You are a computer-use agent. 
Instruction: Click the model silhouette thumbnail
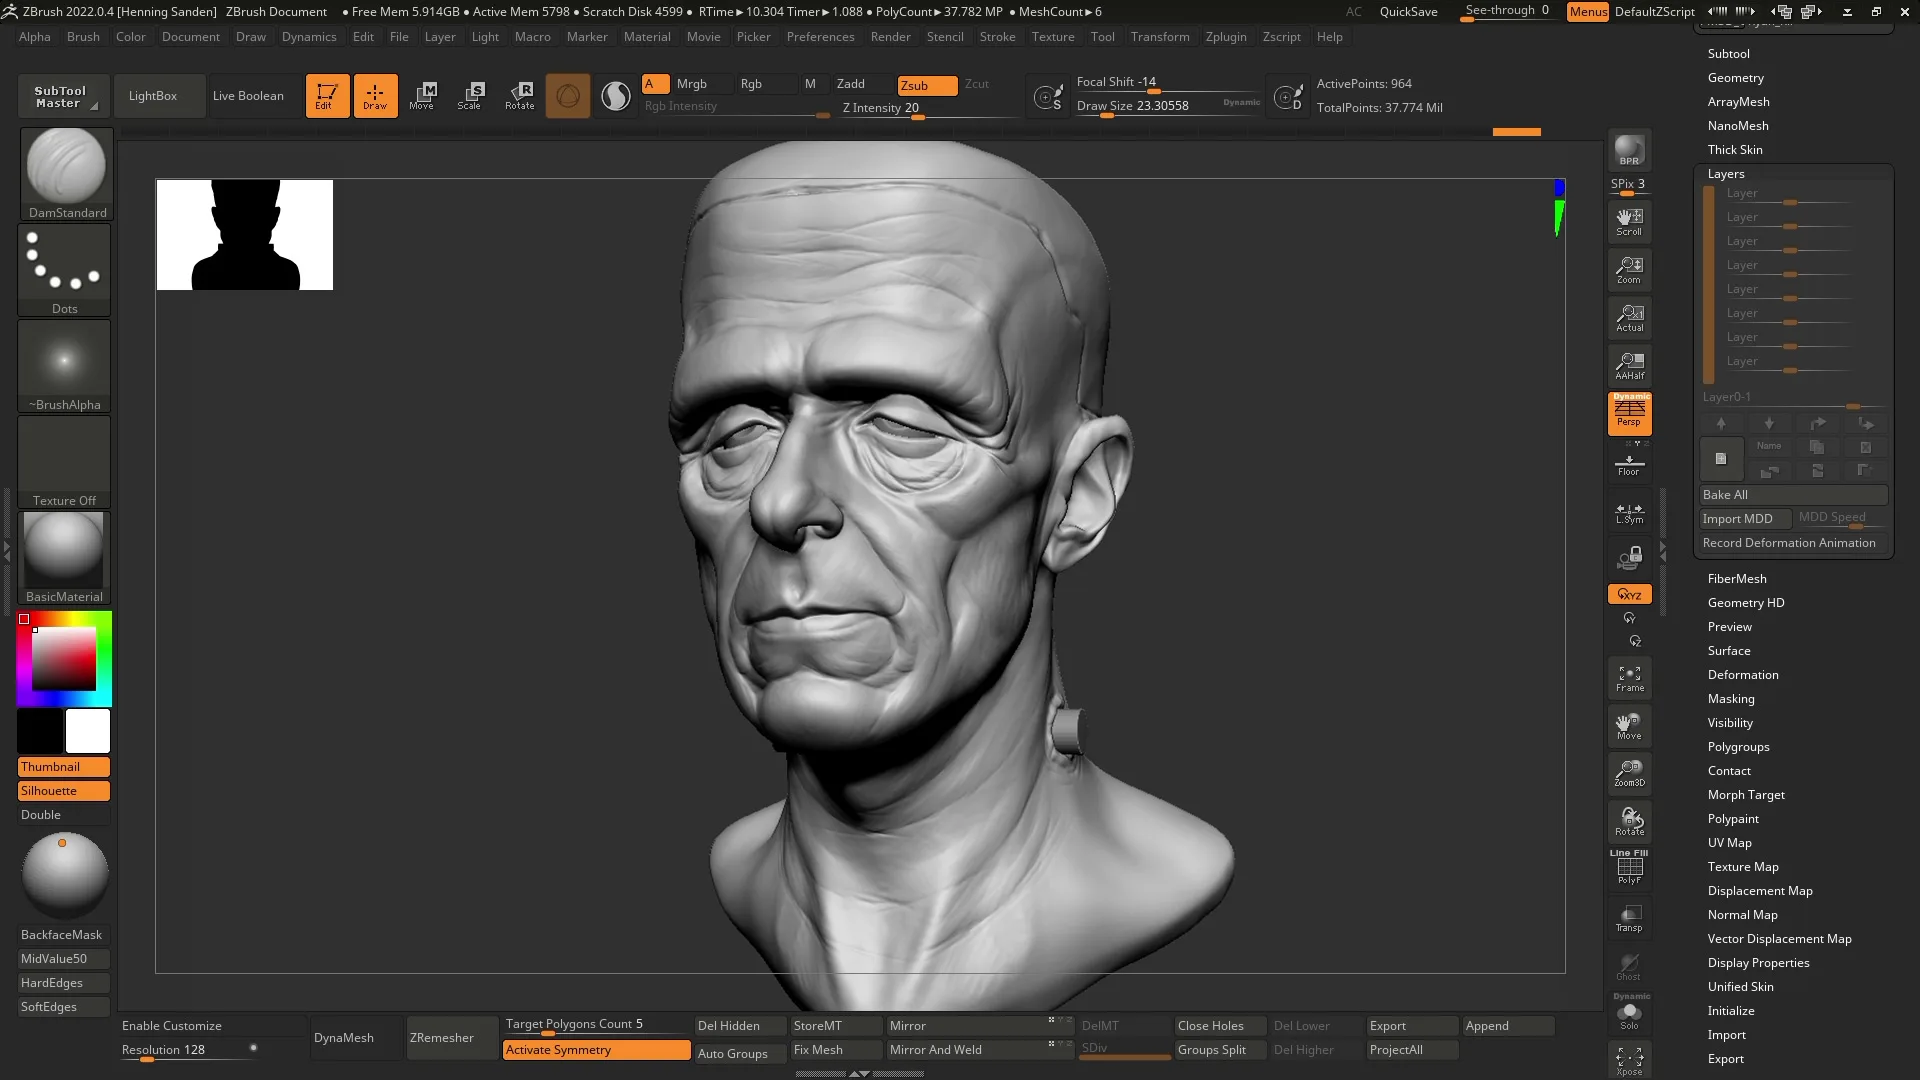point(245,235)
